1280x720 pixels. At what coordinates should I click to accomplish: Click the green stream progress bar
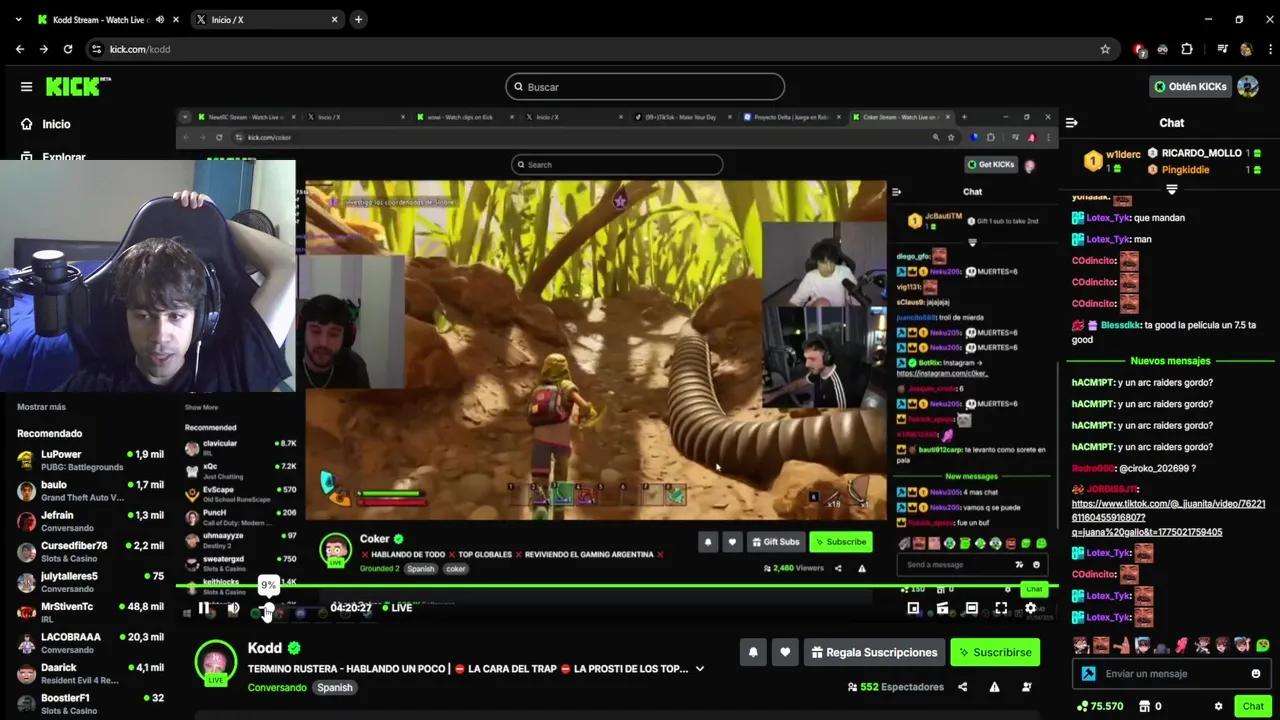click(617, 586)
